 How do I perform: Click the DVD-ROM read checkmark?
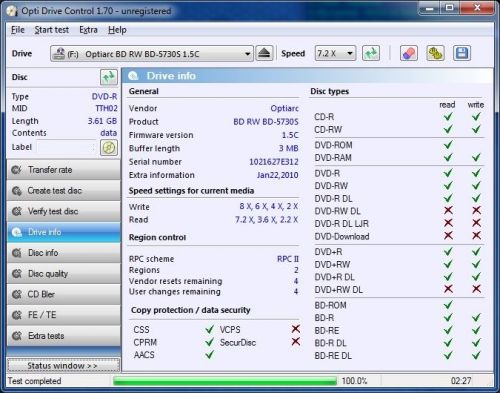pos(448,145)
